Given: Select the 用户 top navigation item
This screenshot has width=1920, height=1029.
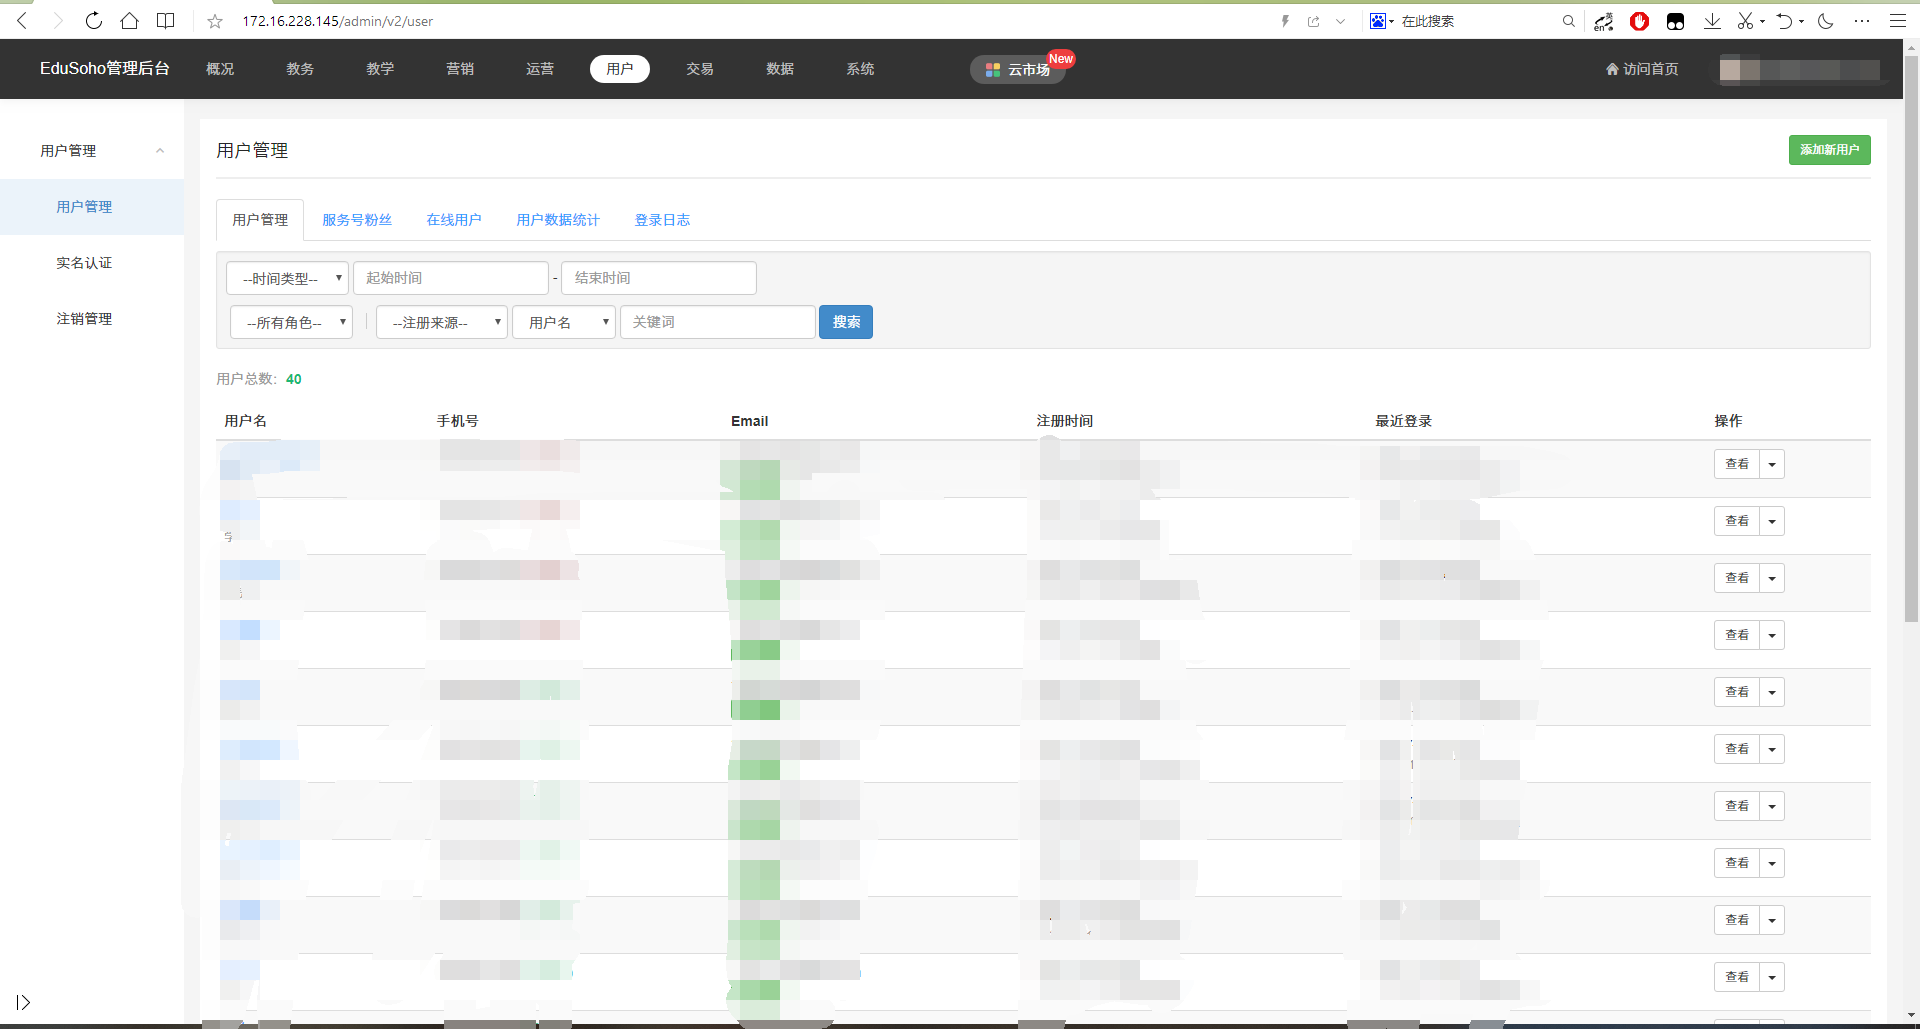Looking at the screenshot, I should pyautogui.click(x=620, y=69).
